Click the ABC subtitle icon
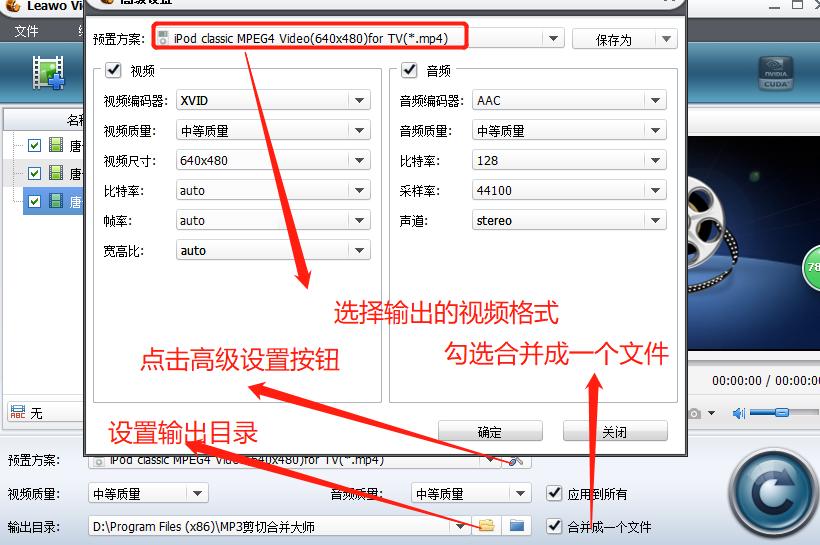 (x=17, y=412)
